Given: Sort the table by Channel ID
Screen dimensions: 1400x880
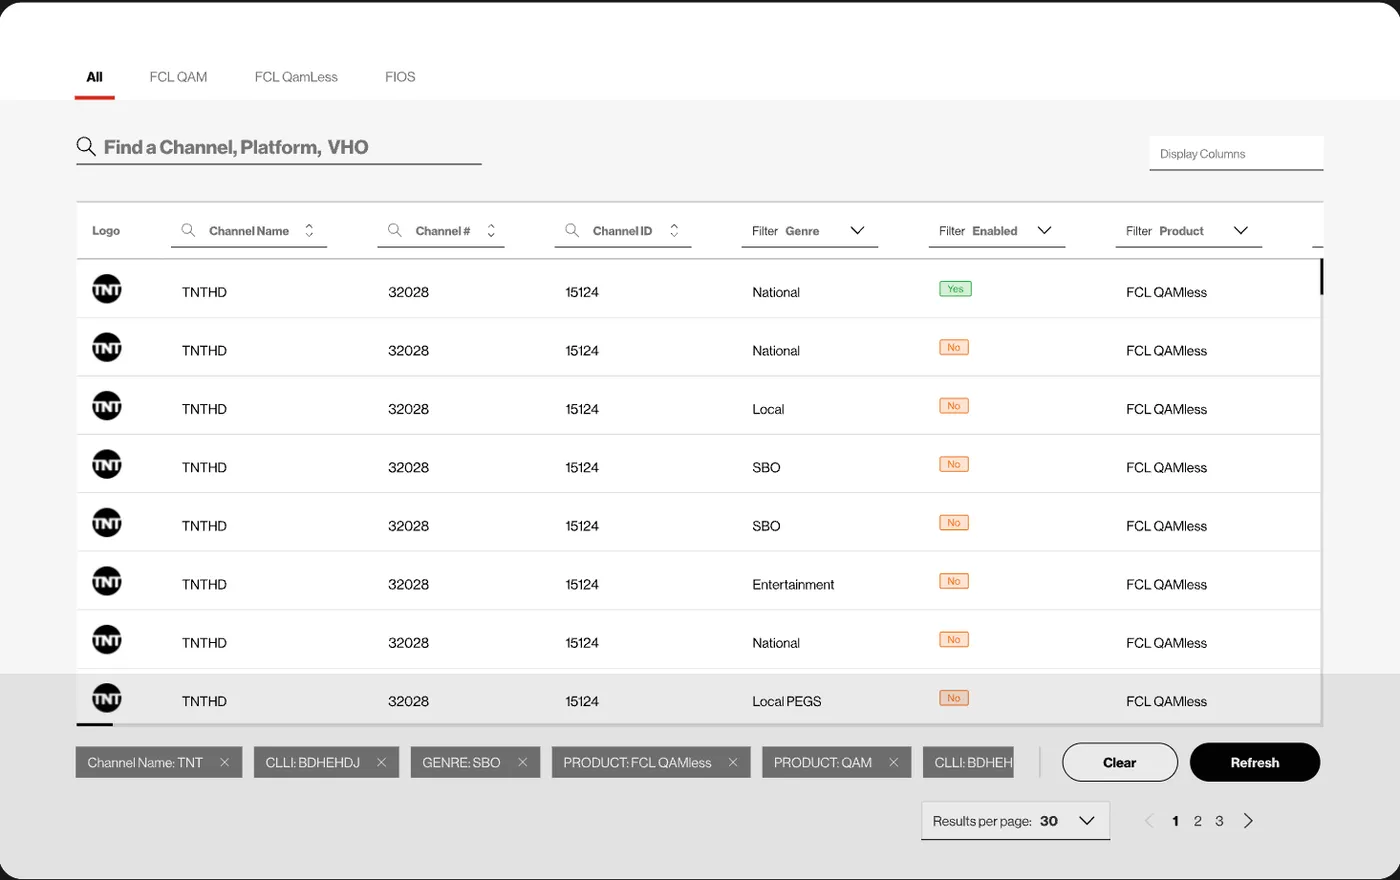Looking at the screenshot, I should tap(674, 231).
